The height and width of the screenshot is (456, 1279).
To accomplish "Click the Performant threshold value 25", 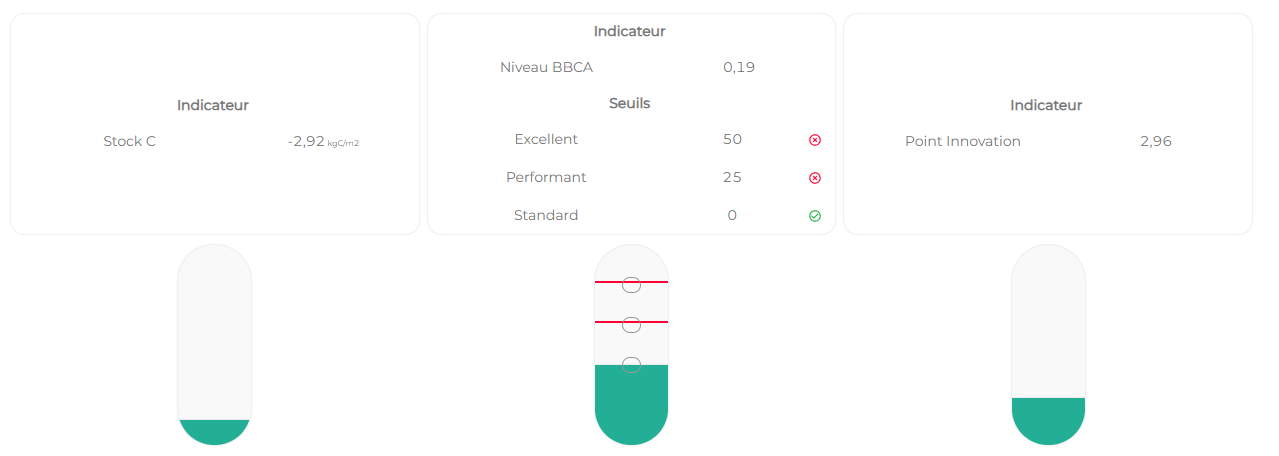I will pyautogui.click(x=732, y=178).
